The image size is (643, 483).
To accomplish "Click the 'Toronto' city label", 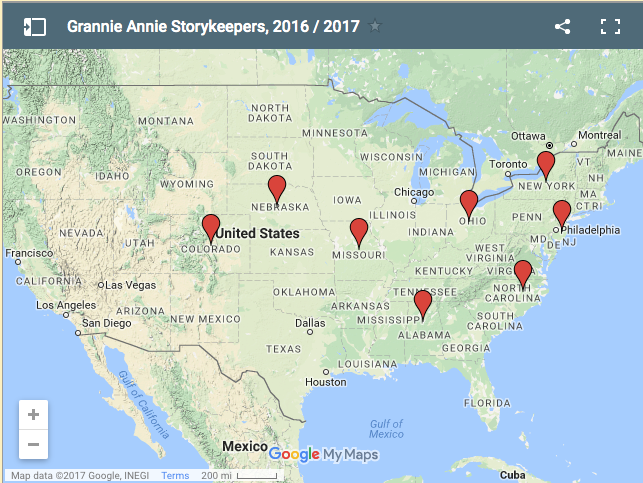I will [508, 164].
